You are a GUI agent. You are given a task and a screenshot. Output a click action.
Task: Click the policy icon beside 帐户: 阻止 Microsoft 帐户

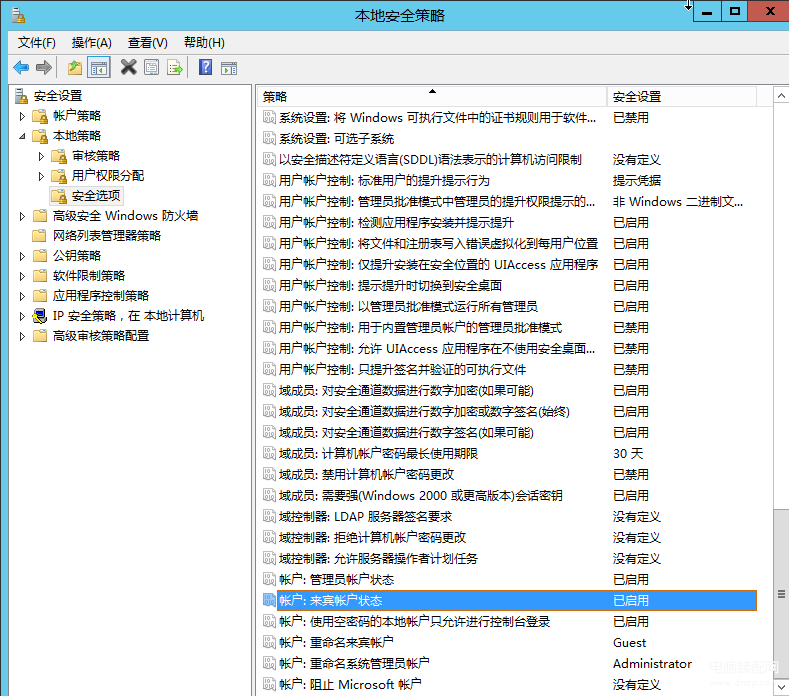tap(270, 684)
